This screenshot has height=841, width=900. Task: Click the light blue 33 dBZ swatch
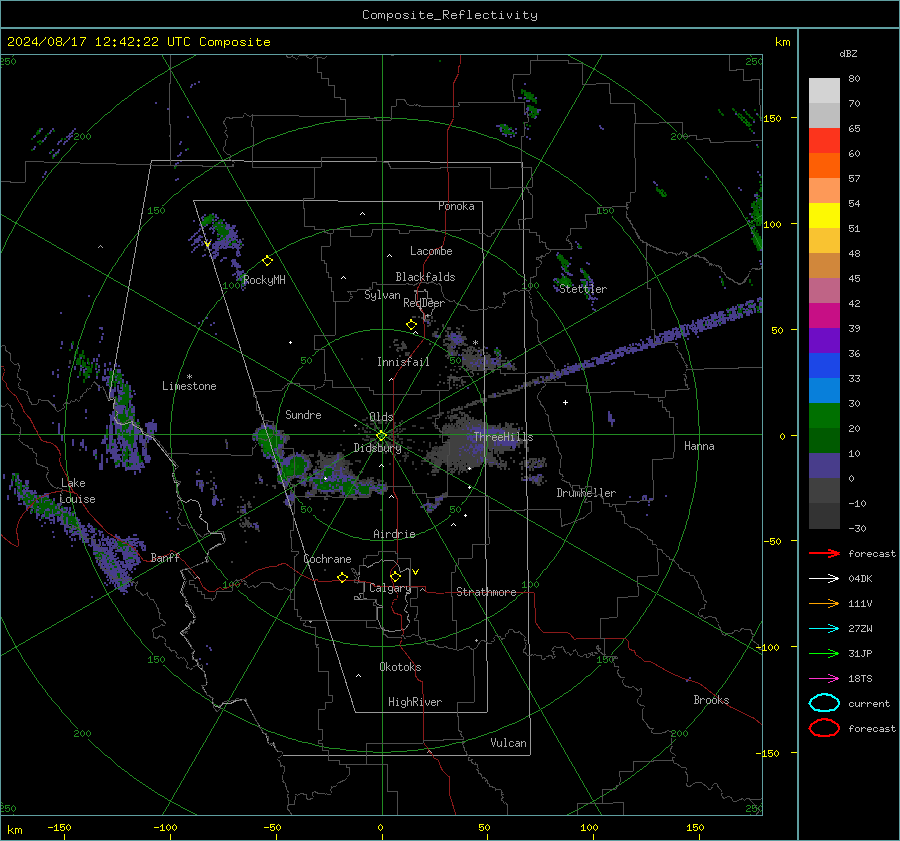(824, 390)
